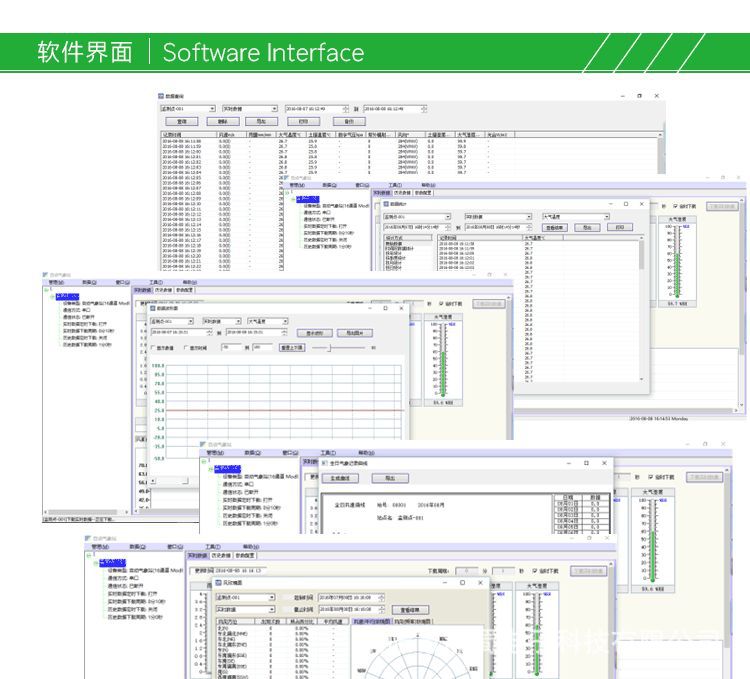750x679 pixels.
Task: Open 管理(M) menu in waveform window
Action: click(56, 283)
